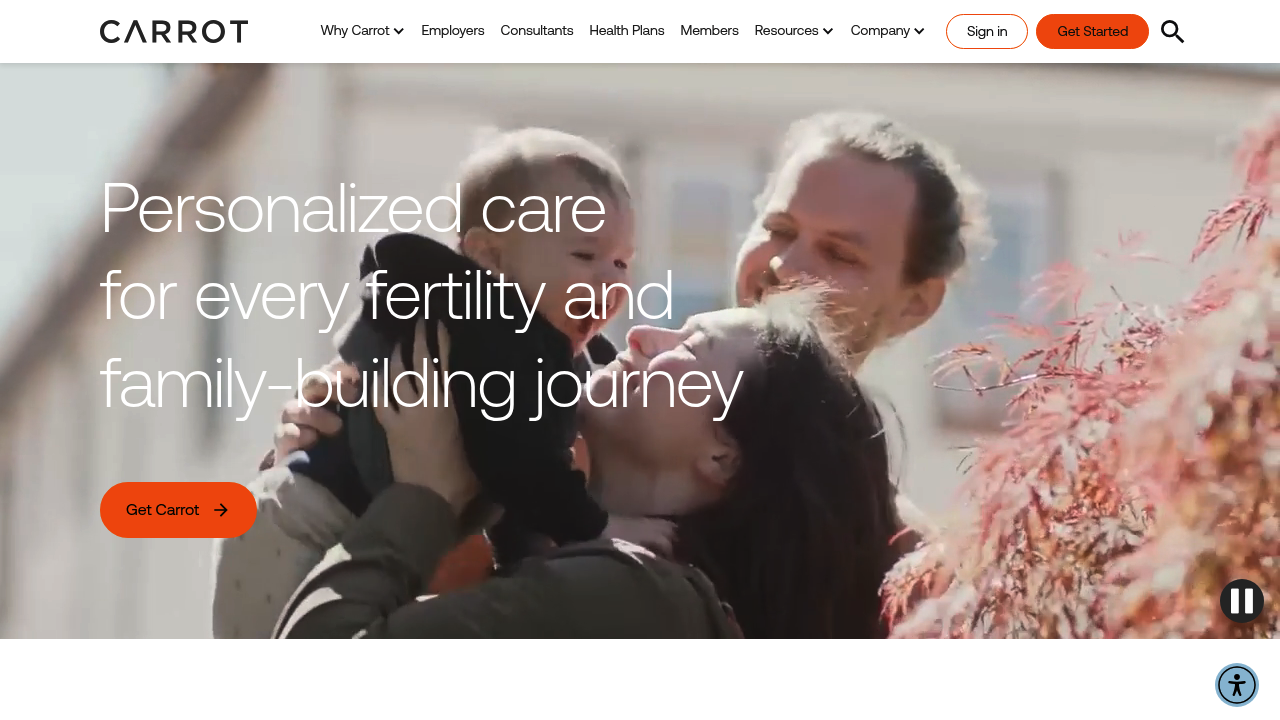The image size is (1280, 720).
Task: Expand the Company dropdown chevron
Action: click(x=919, y=31)
